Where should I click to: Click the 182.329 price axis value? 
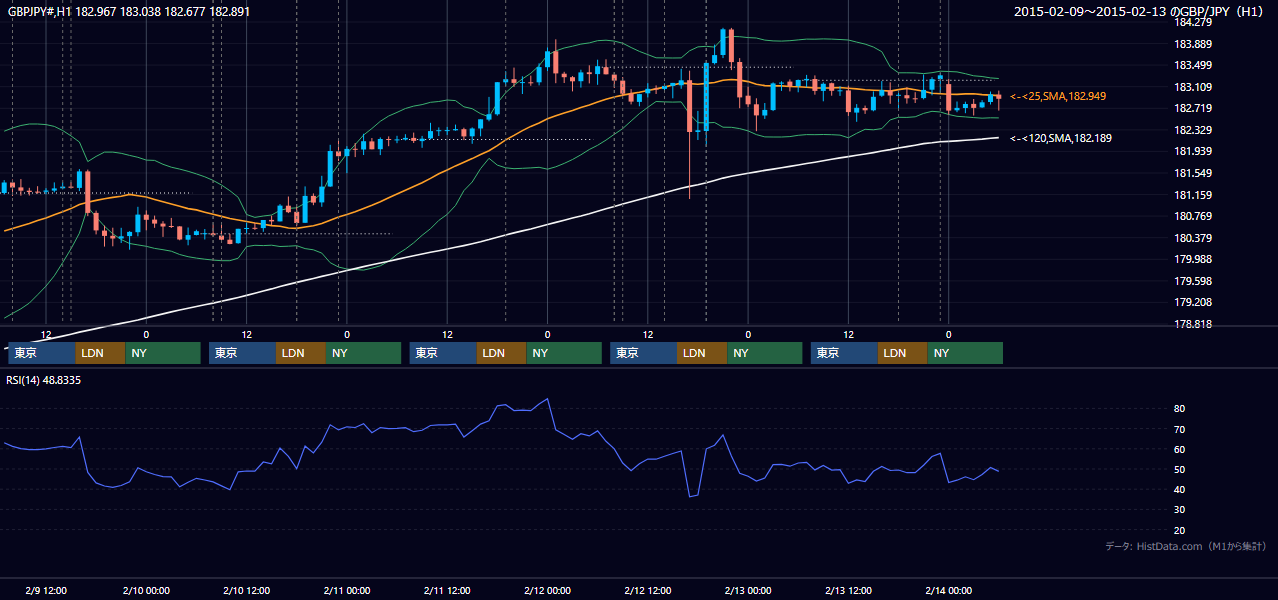[1192, 130]
